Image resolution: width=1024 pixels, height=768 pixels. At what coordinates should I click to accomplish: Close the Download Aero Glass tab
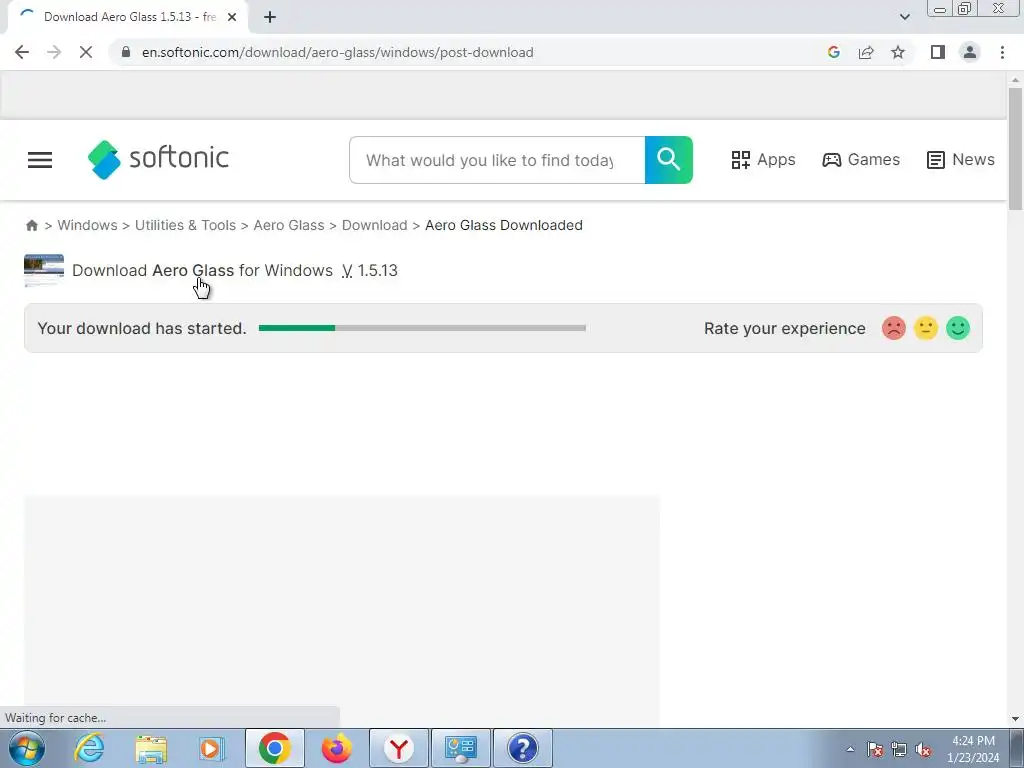[x=232, y=17]
